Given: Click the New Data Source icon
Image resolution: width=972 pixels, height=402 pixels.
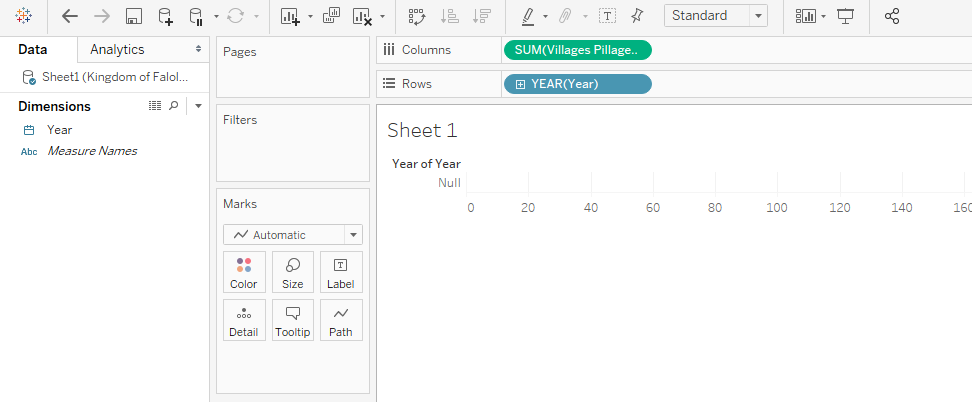Looking at the screenshot, I should pos(165,16).
